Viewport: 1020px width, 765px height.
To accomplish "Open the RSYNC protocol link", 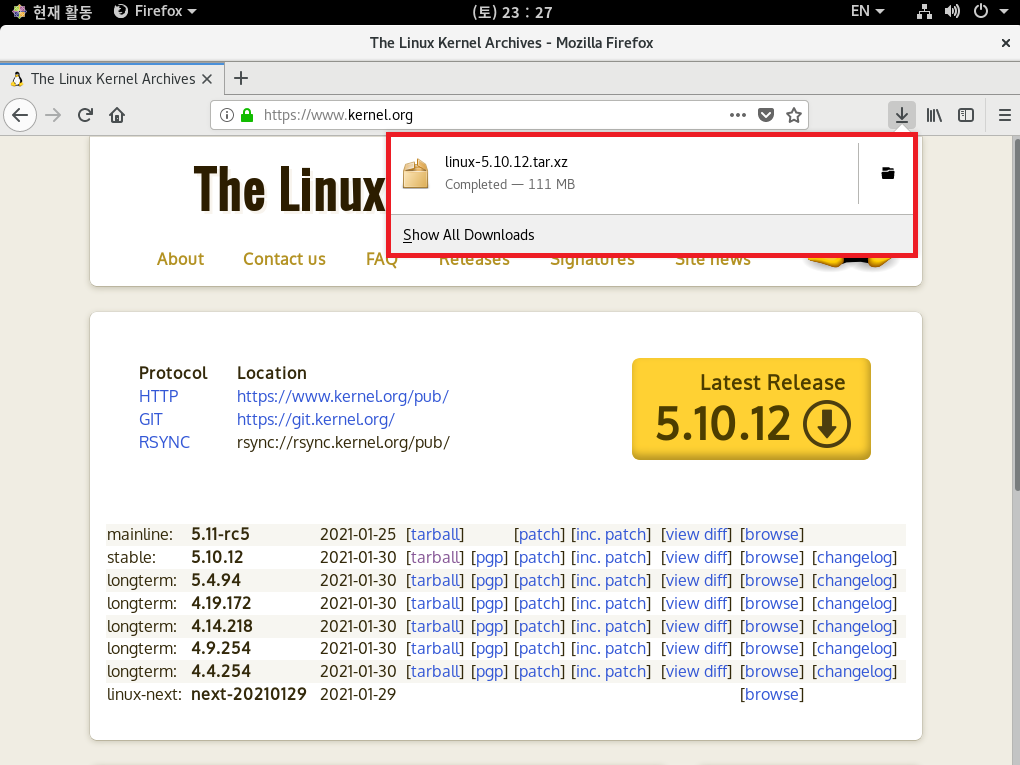I will (x=164, y=442).
